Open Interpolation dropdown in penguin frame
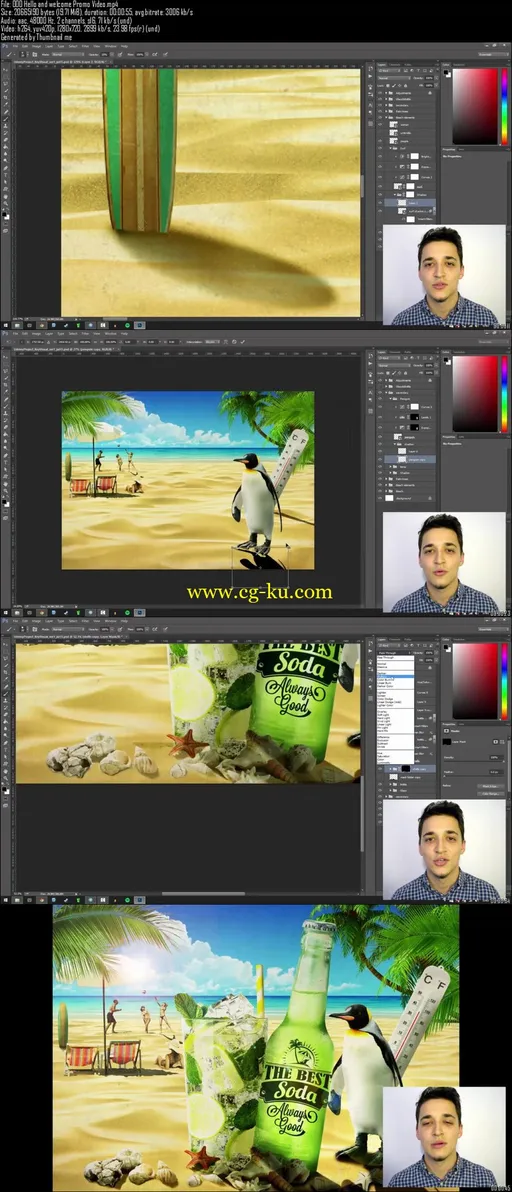The width and height of the screenshot is (512, 1192). pyautogui.click(x=213, y=341)
